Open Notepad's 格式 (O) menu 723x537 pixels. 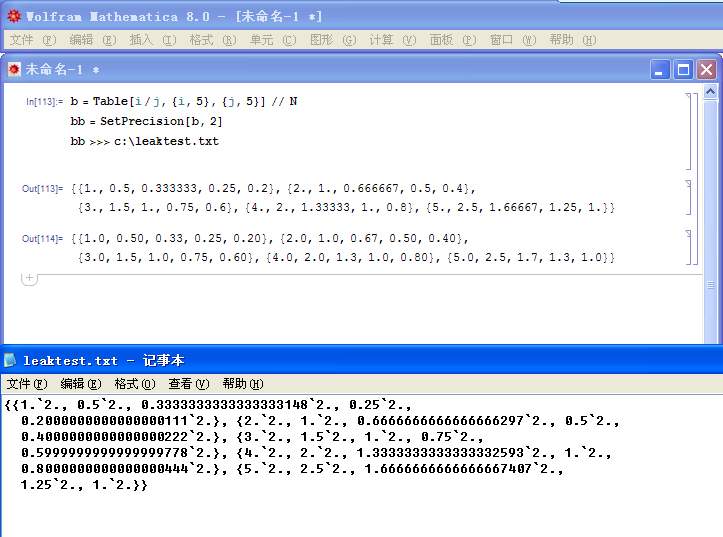(x=135, y=384)
